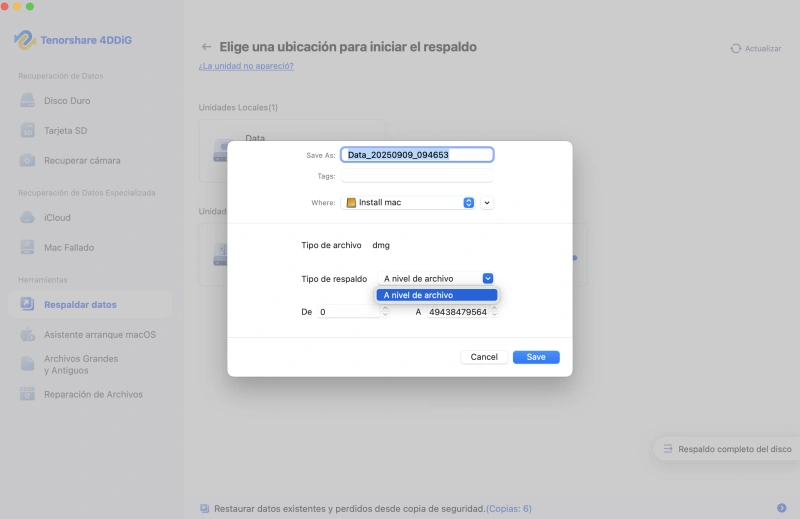Choose A nivel de archivo option
The width and height of the screenshot is (800, 519).
coord(437,295)
